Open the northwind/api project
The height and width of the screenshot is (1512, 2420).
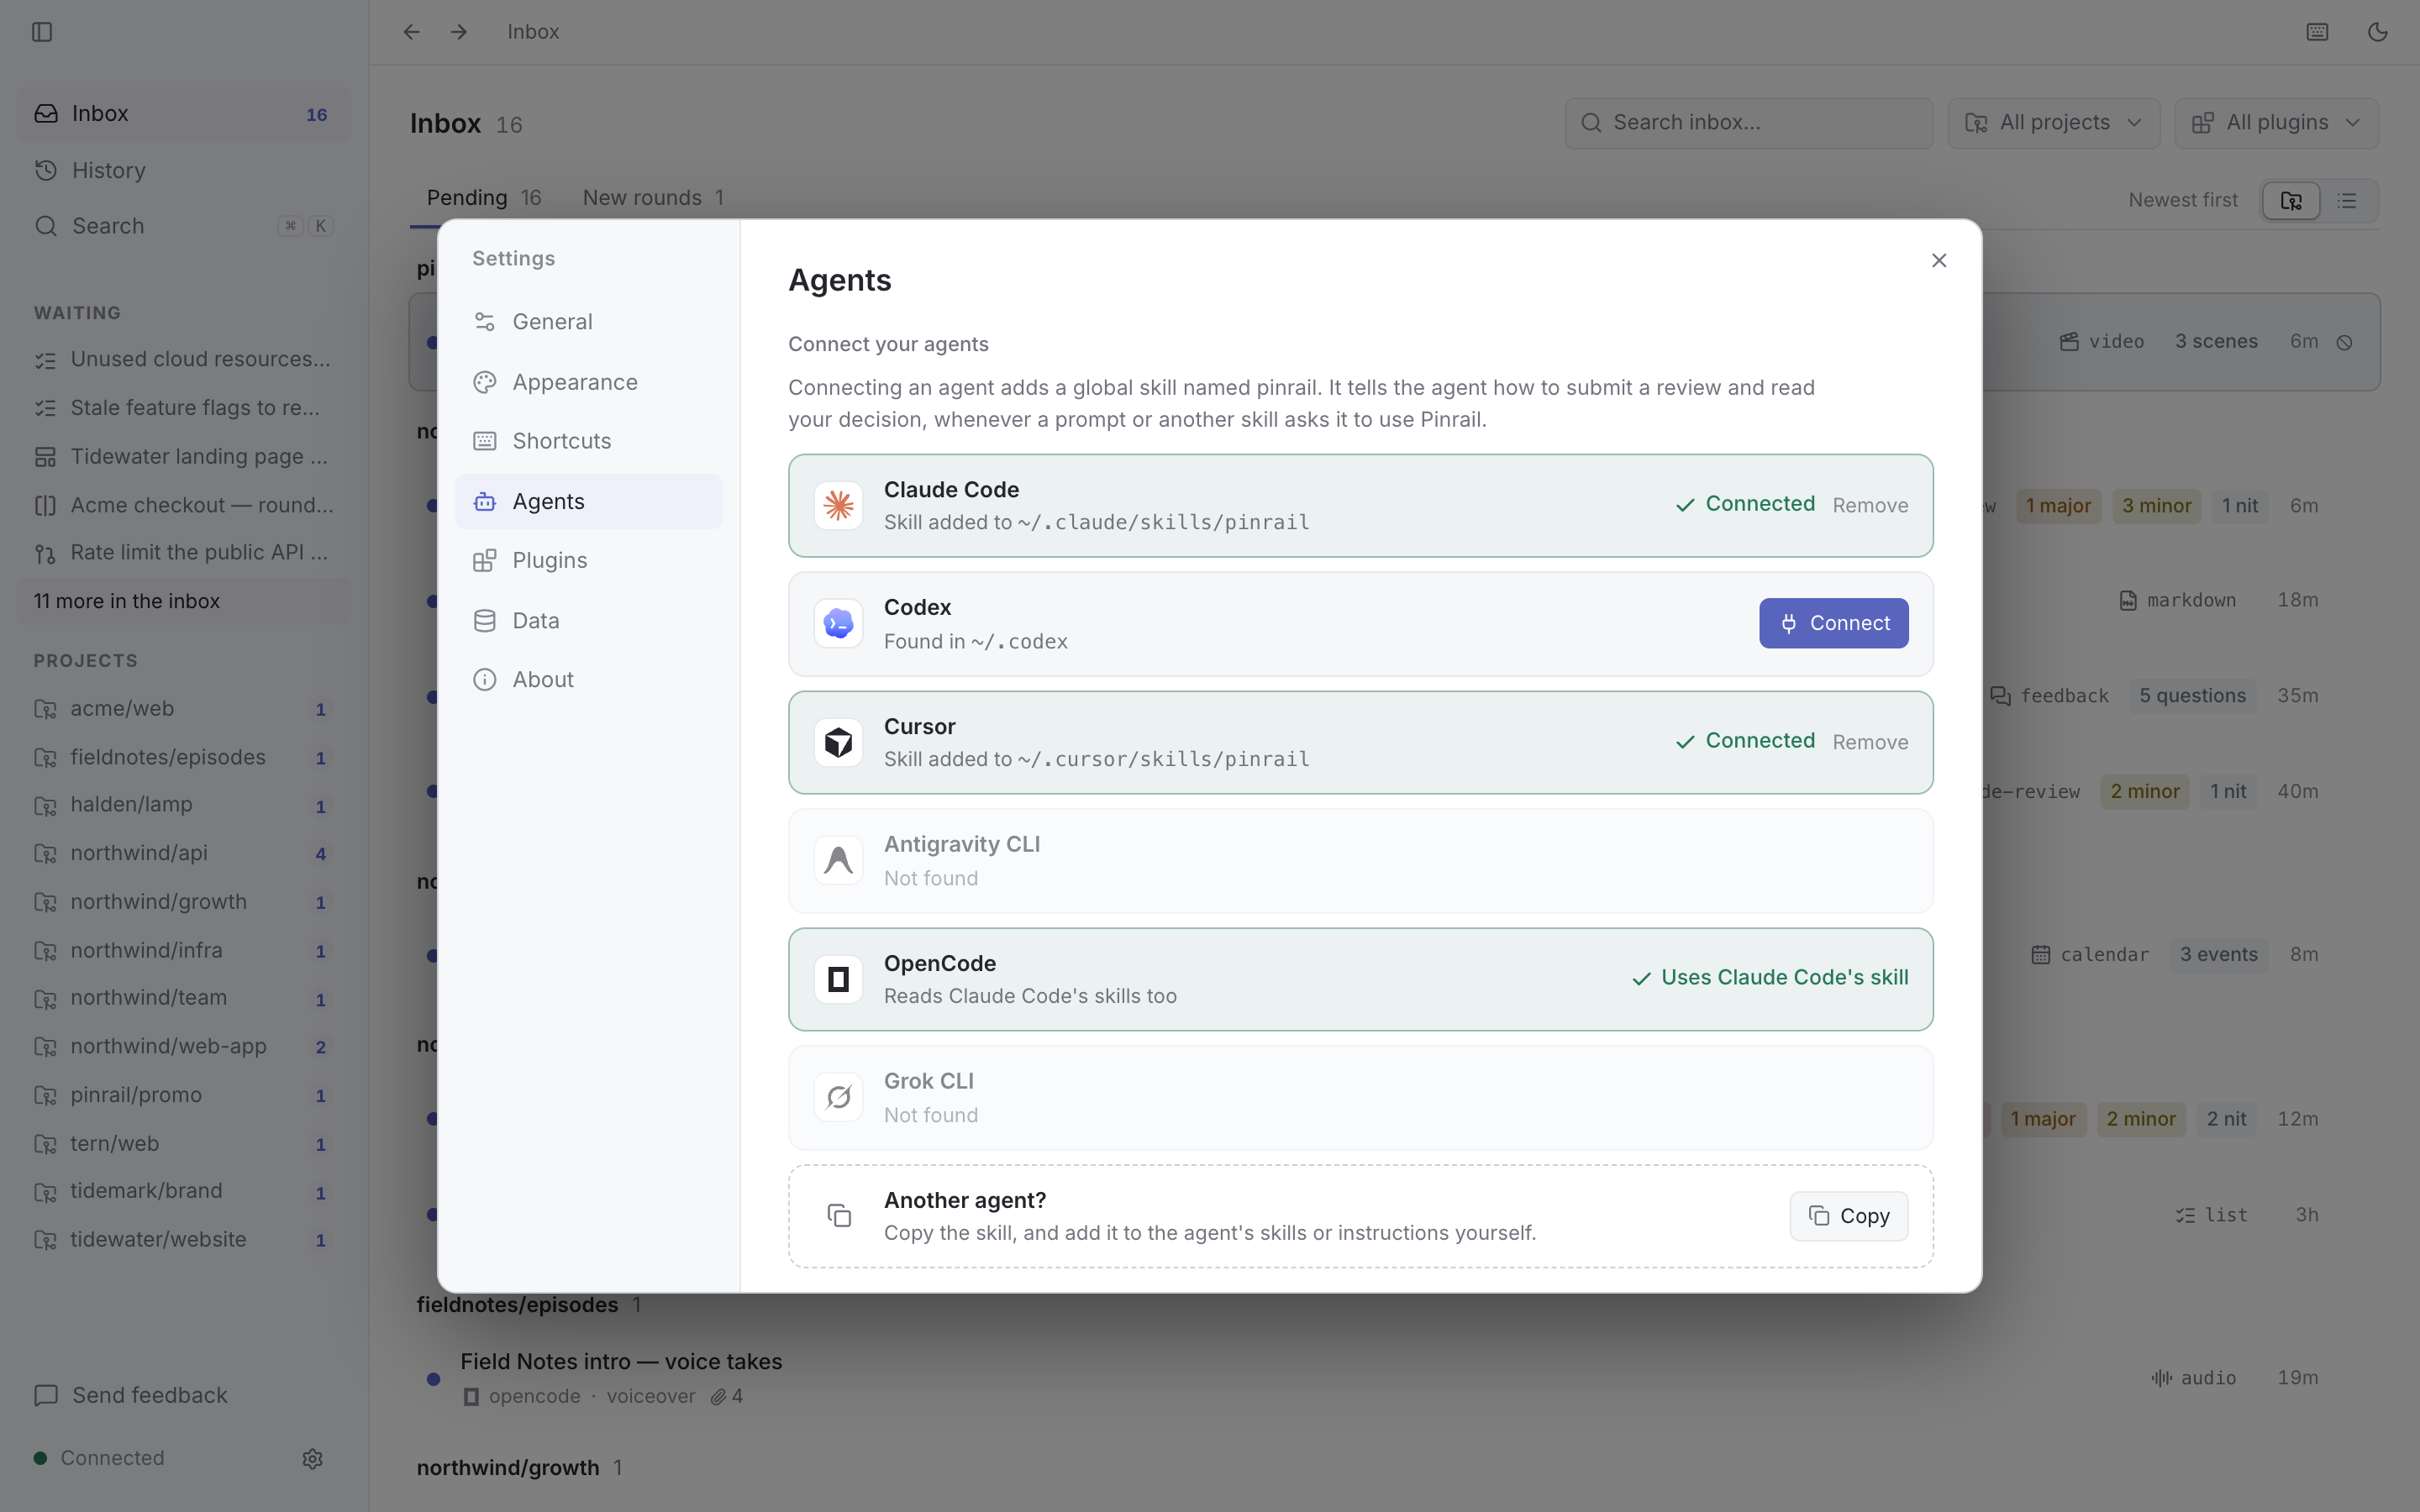(184, 853)
